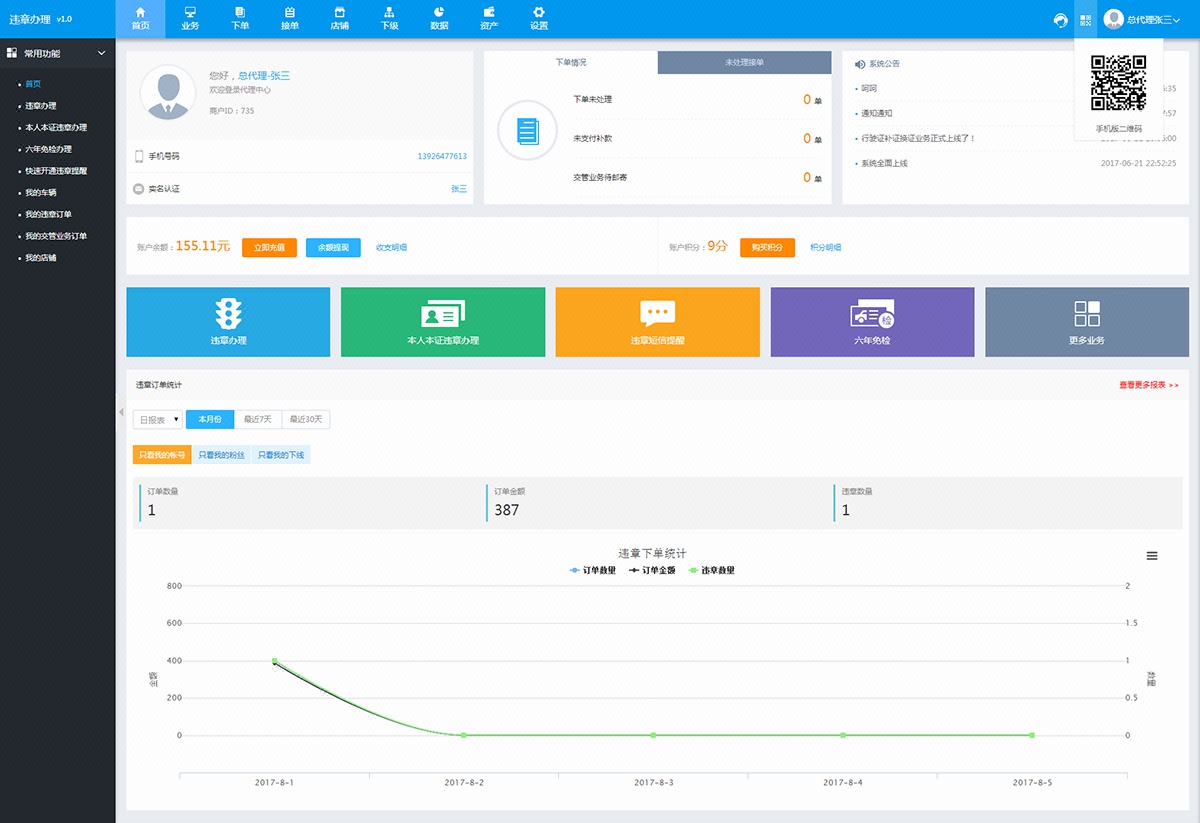Expand the 总代理张三 user menu
The image size is (1200, 823).
point(1140,20)
